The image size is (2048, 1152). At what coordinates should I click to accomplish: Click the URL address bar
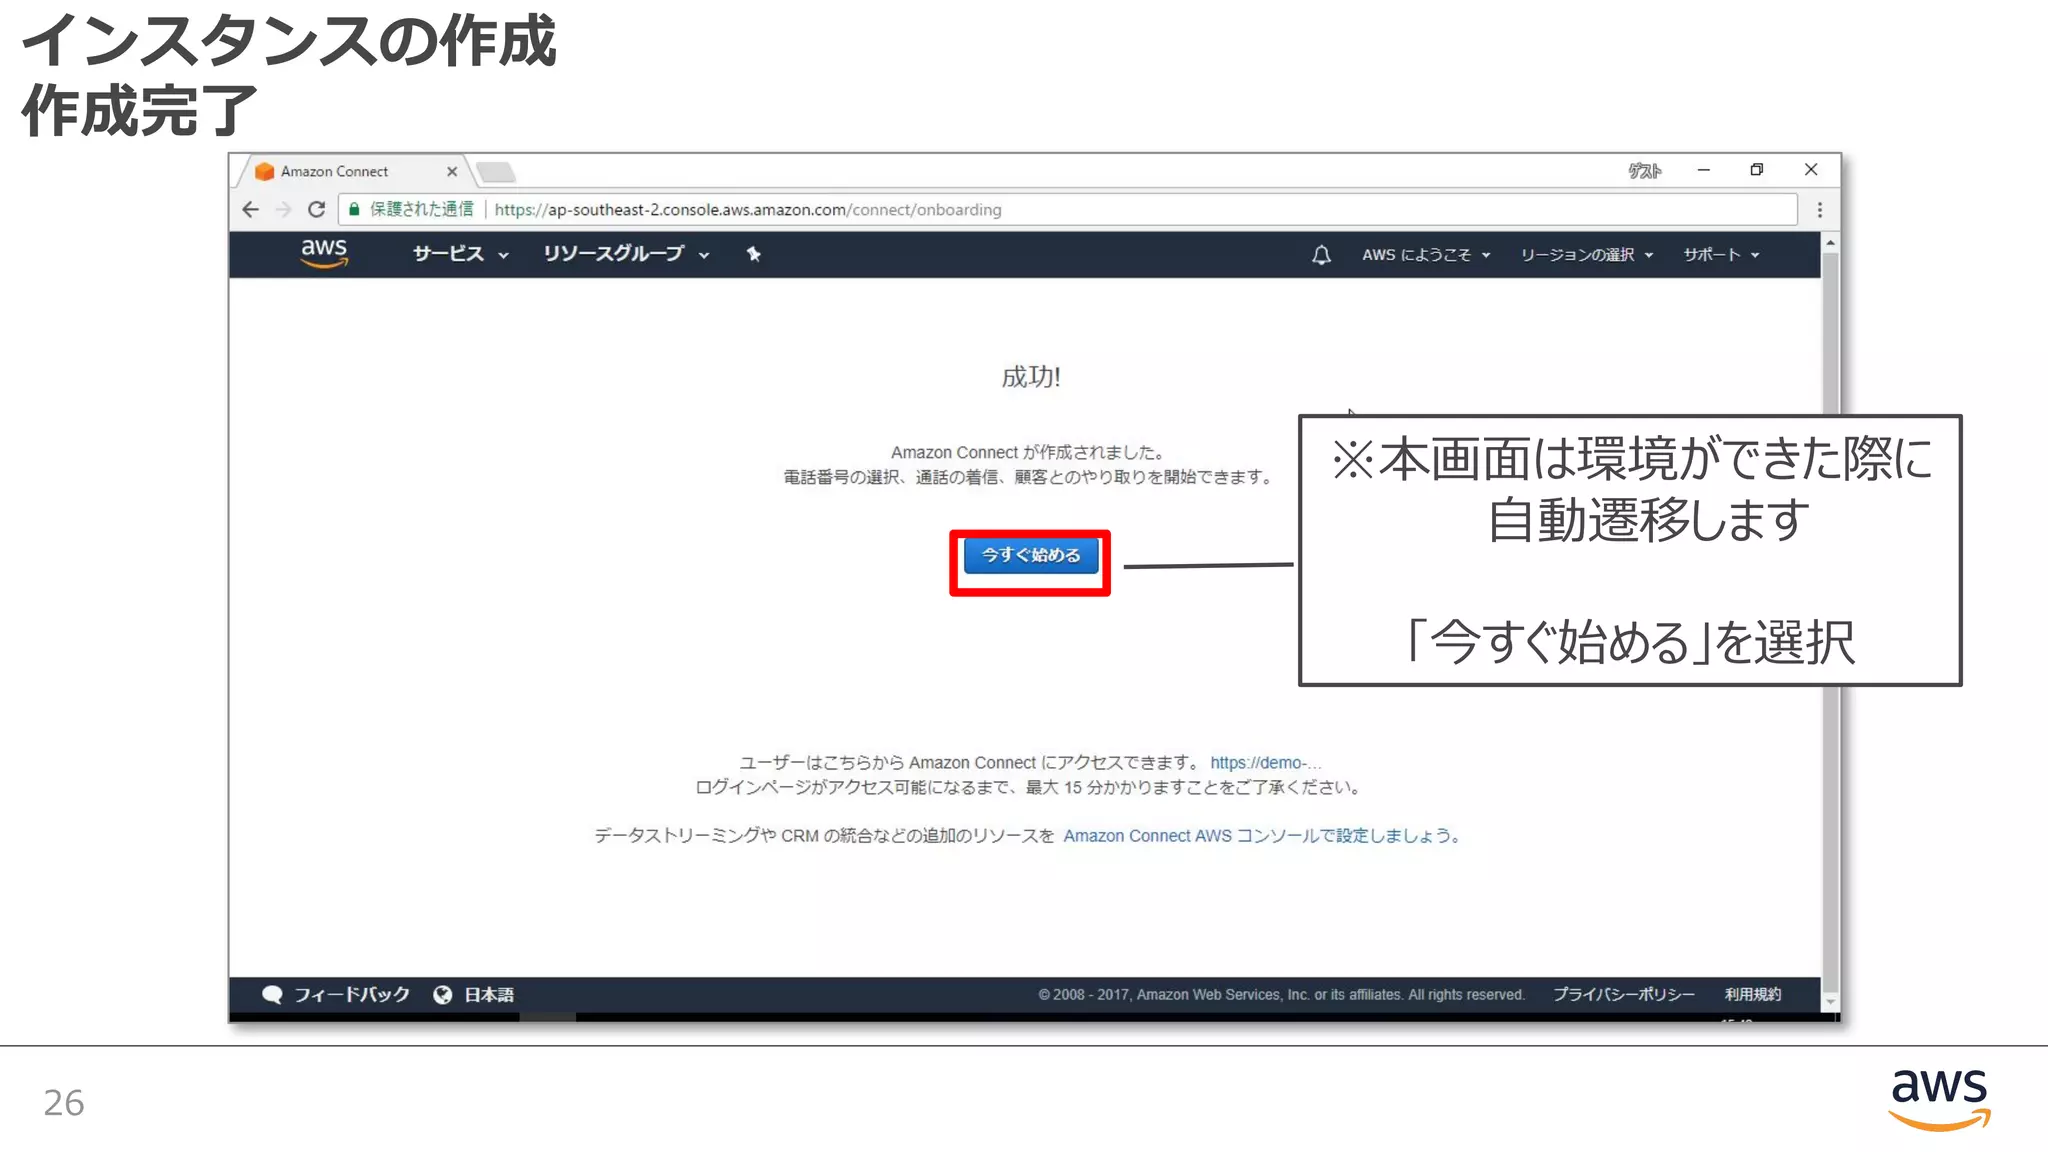click(1068, 210)
